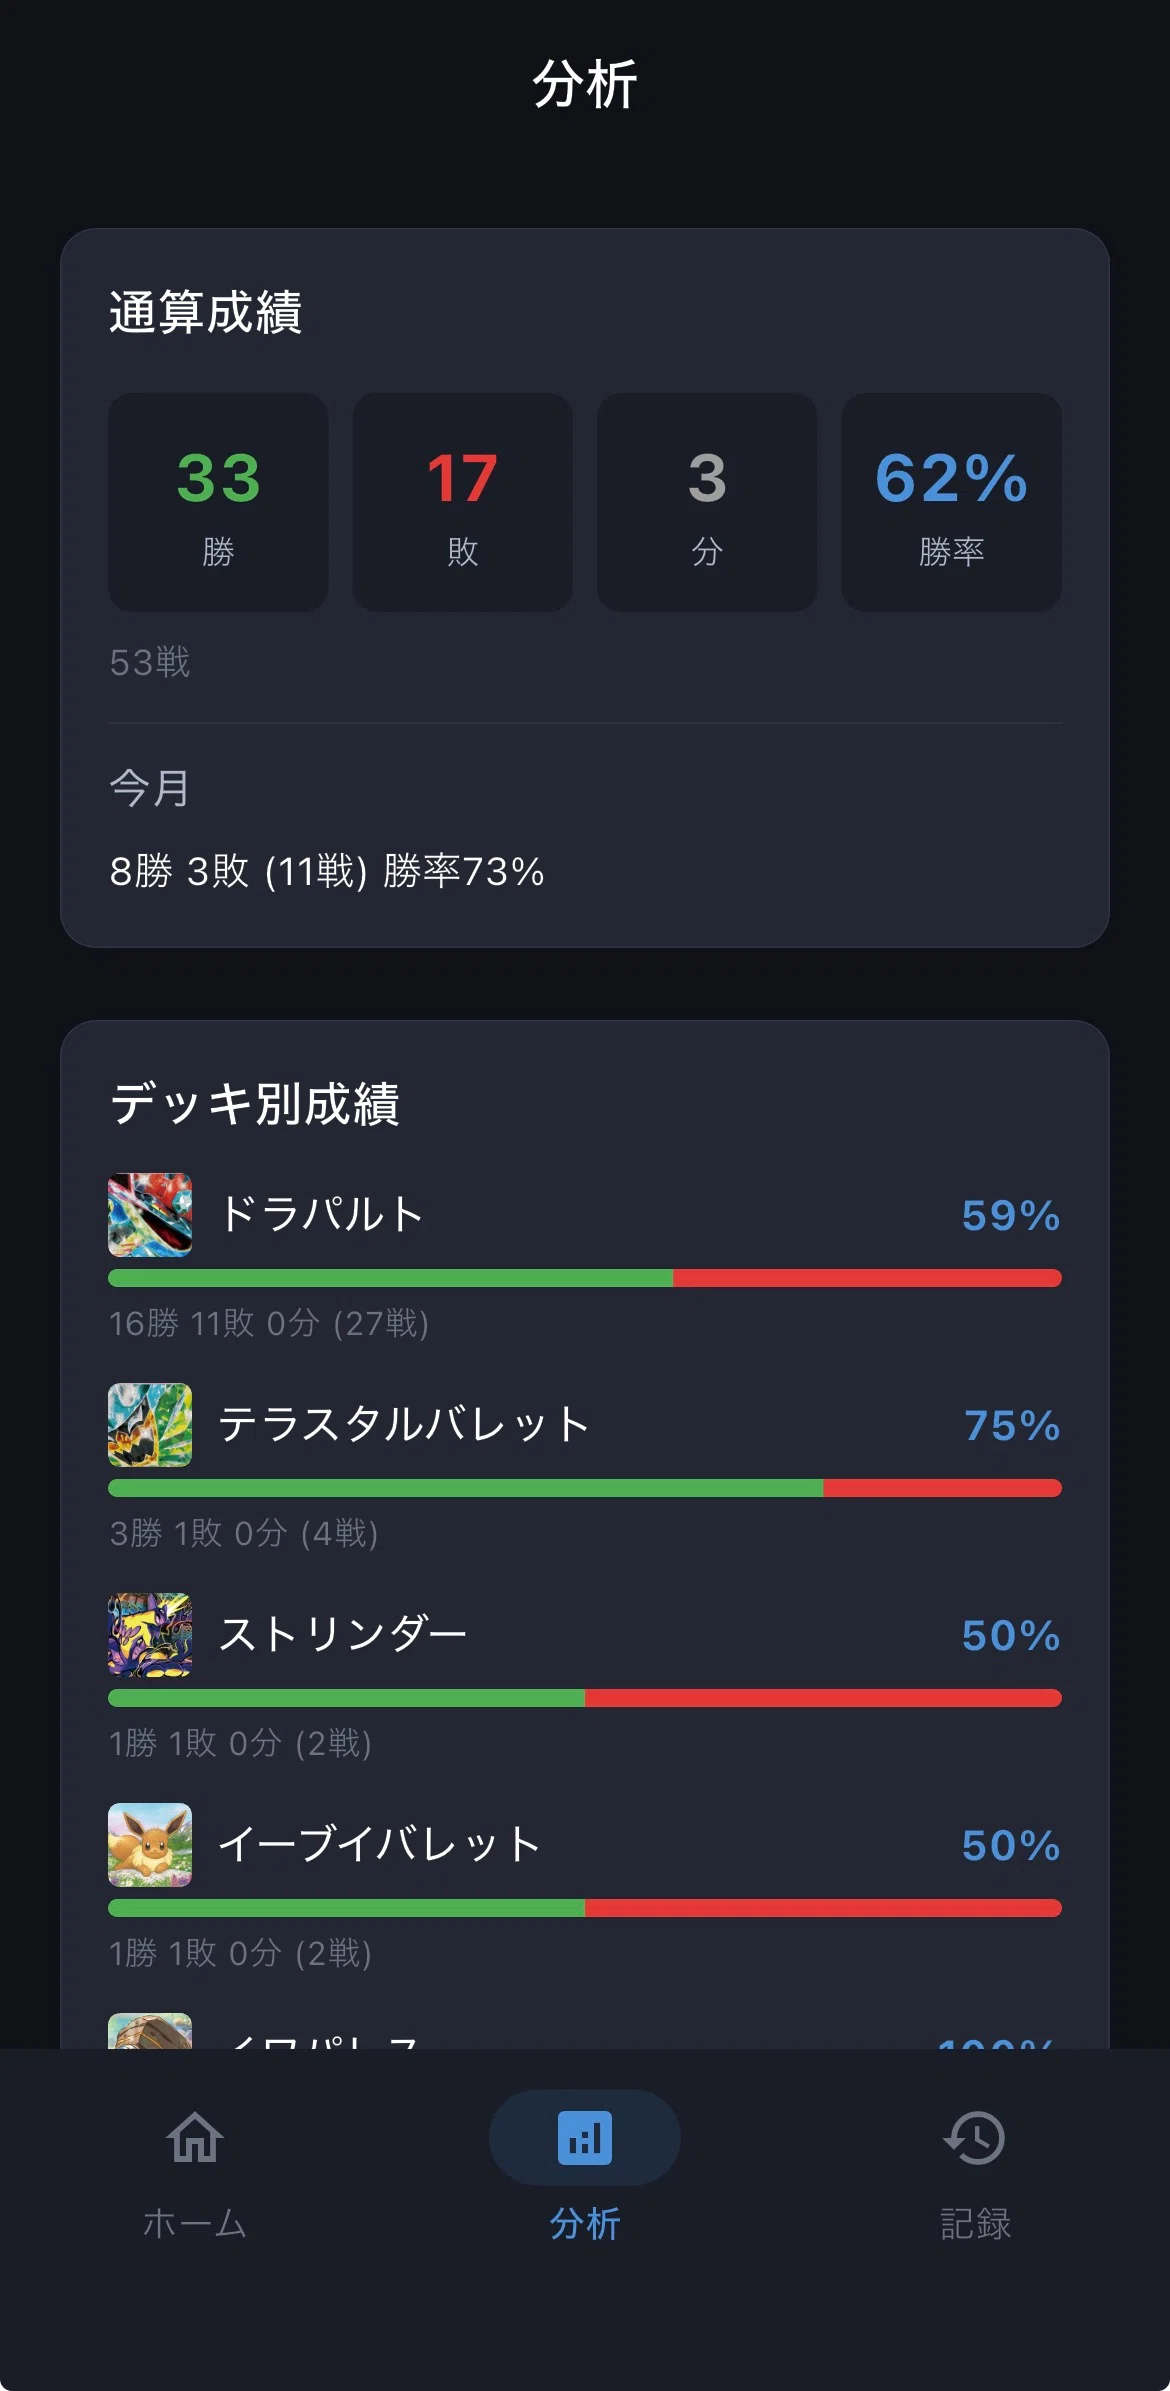Open the イーブイバレット deck name
1170x2391 pixels.
click(x=380, y=1845)
